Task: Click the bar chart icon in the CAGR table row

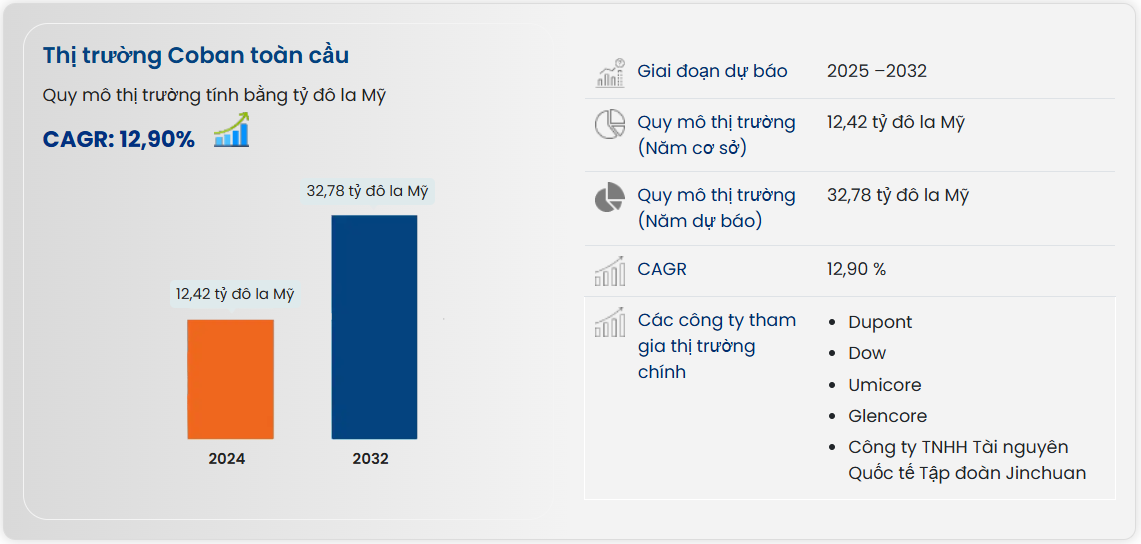Action: pos(610,270)
